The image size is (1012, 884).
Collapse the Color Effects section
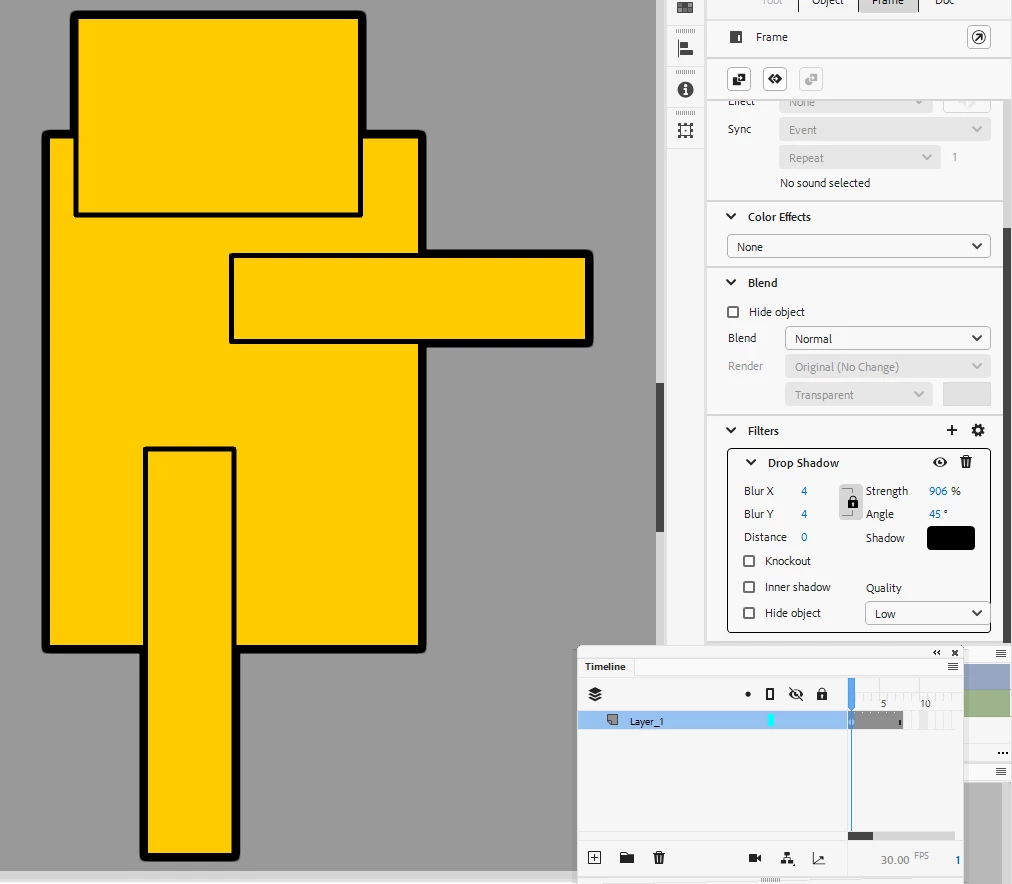click(731, 217)
